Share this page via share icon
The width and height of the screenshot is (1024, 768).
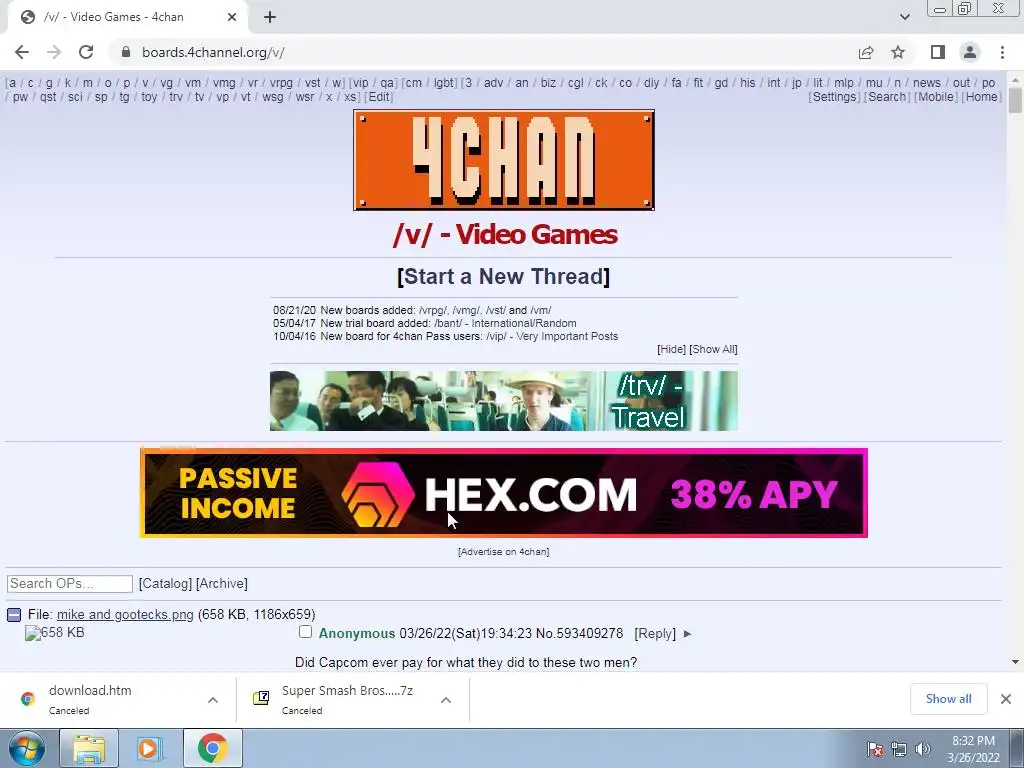click(x=866, y=52)
